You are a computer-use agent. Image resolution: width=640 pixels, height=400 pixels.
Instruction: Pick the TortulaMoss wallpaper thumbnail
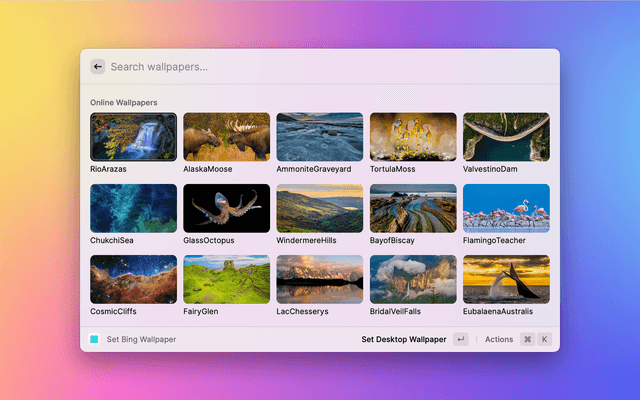pos(413,137)
